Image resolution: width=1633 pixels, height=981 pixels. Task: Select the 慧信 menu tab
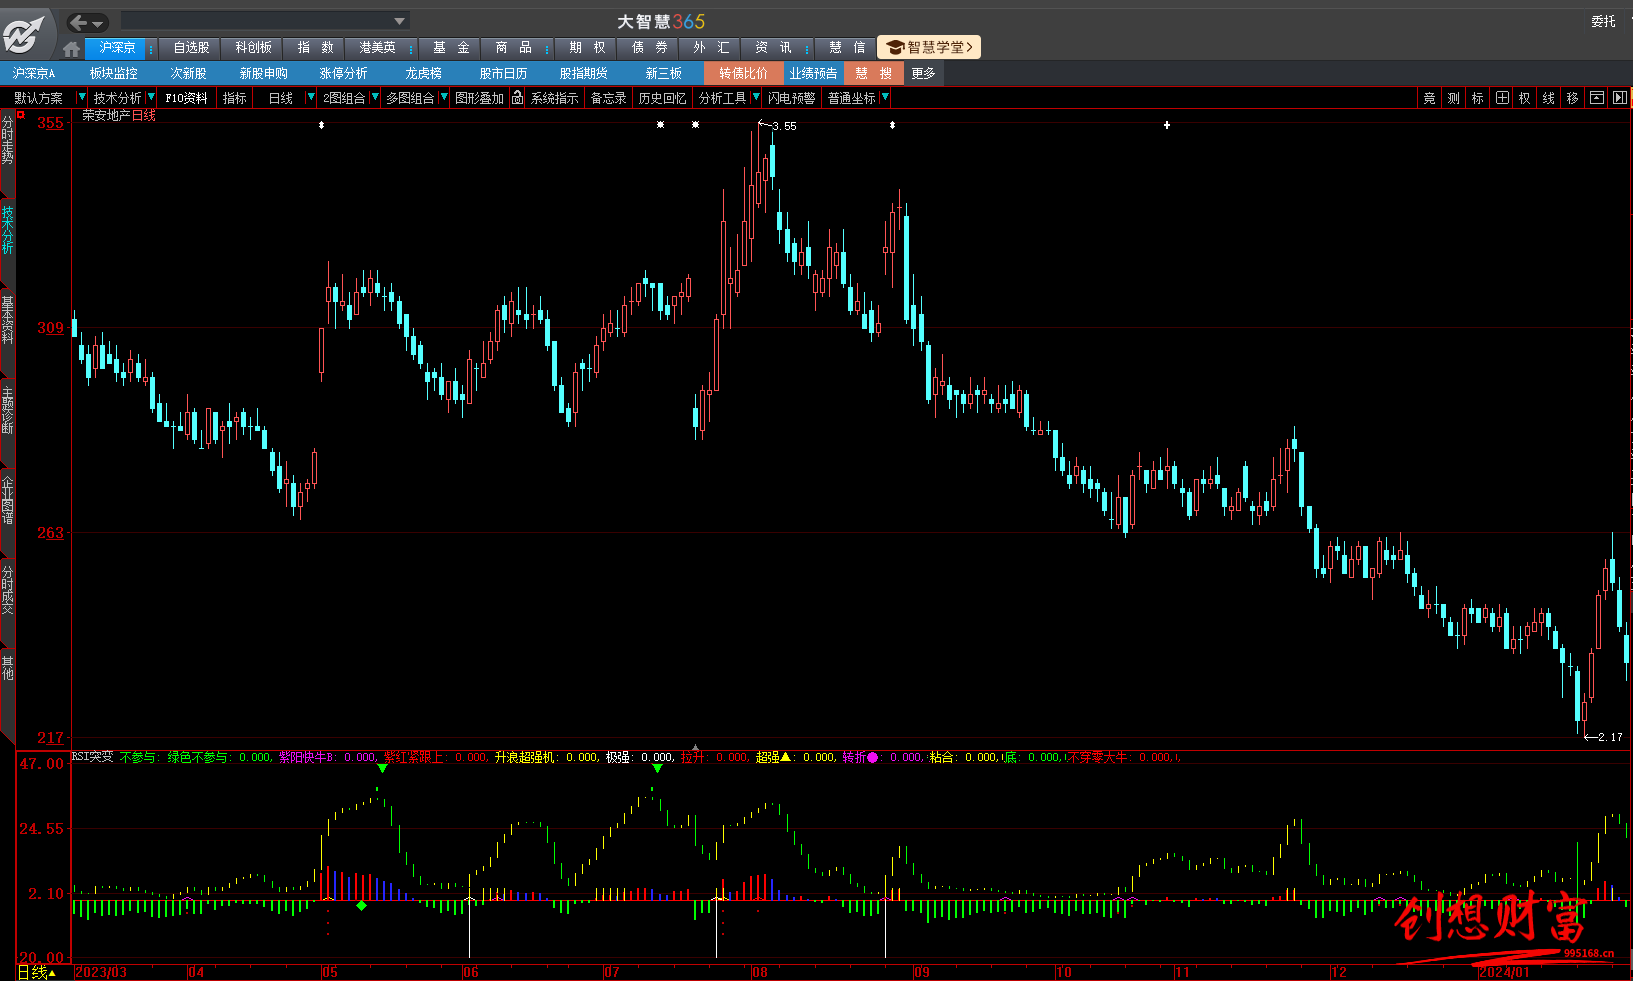point(847,48)
